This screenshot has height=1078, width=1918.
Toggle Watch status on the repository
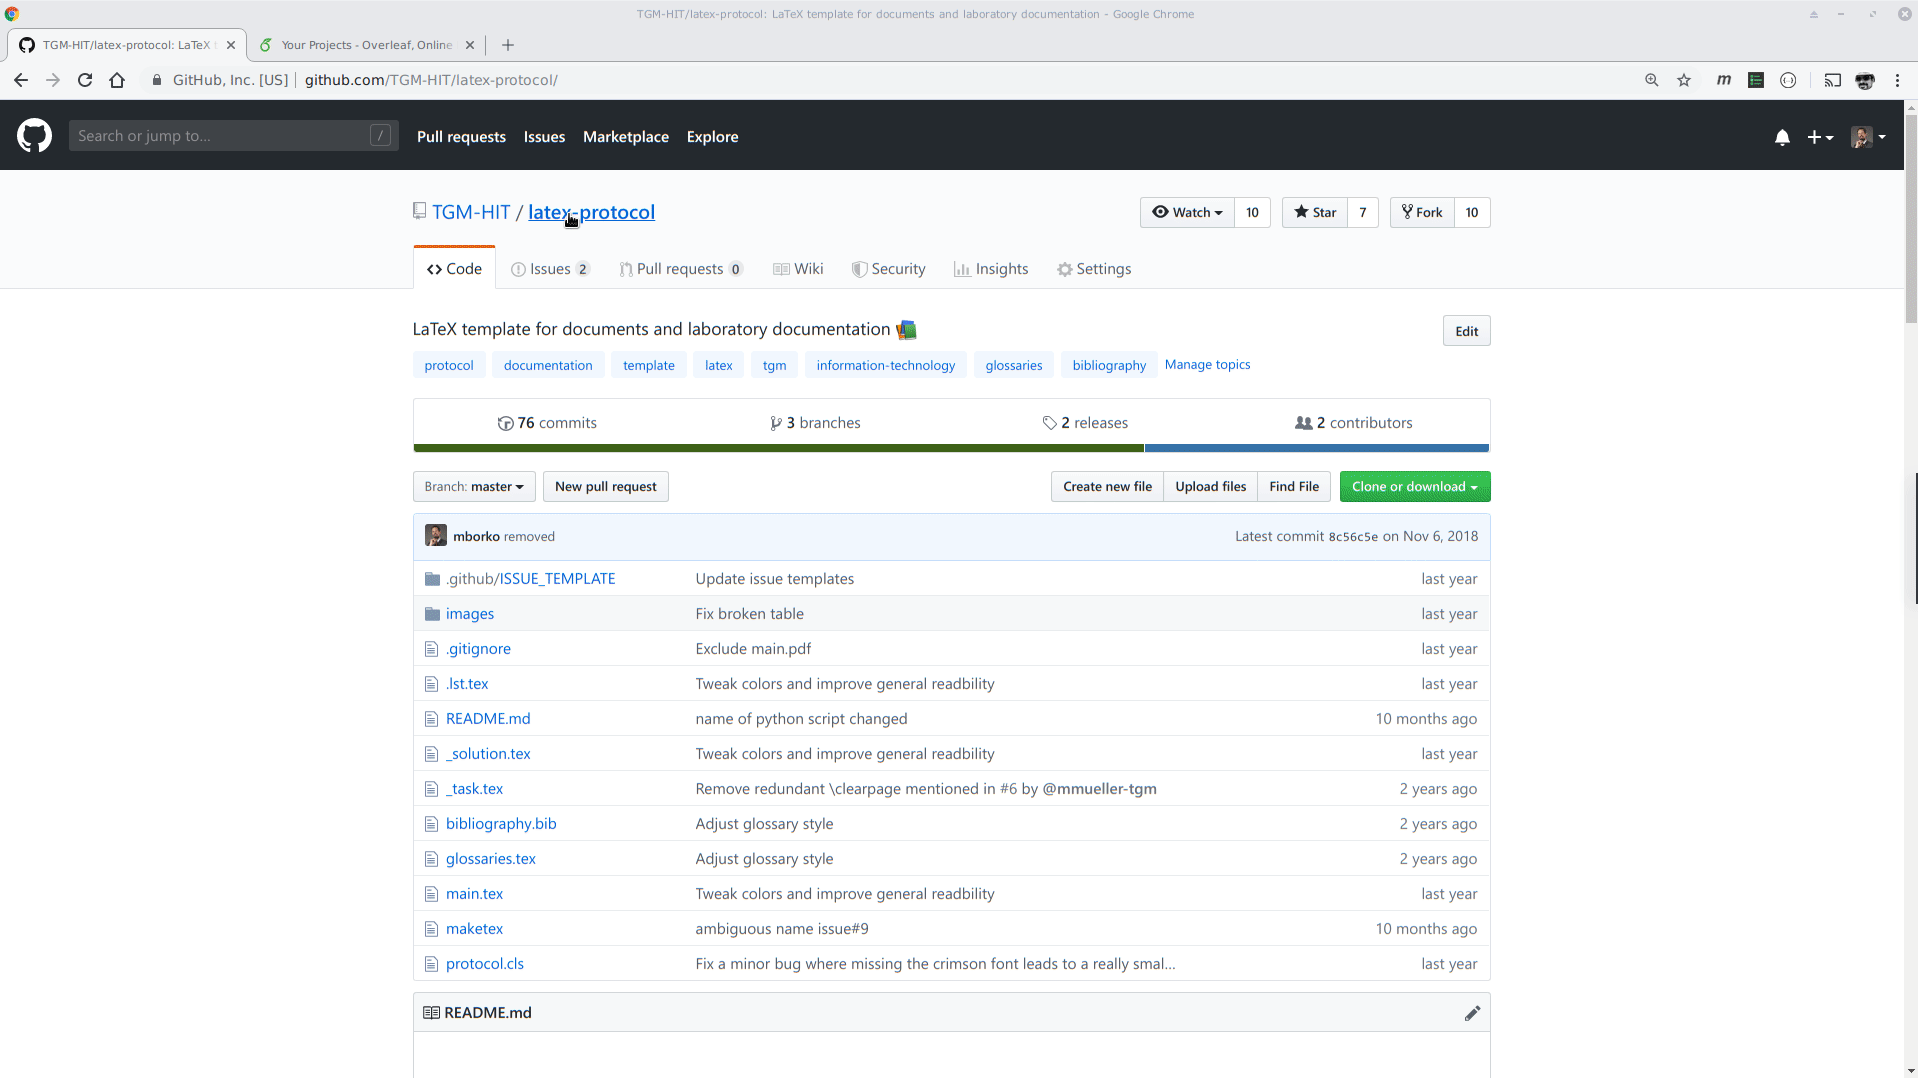[x=1186, y=212]
